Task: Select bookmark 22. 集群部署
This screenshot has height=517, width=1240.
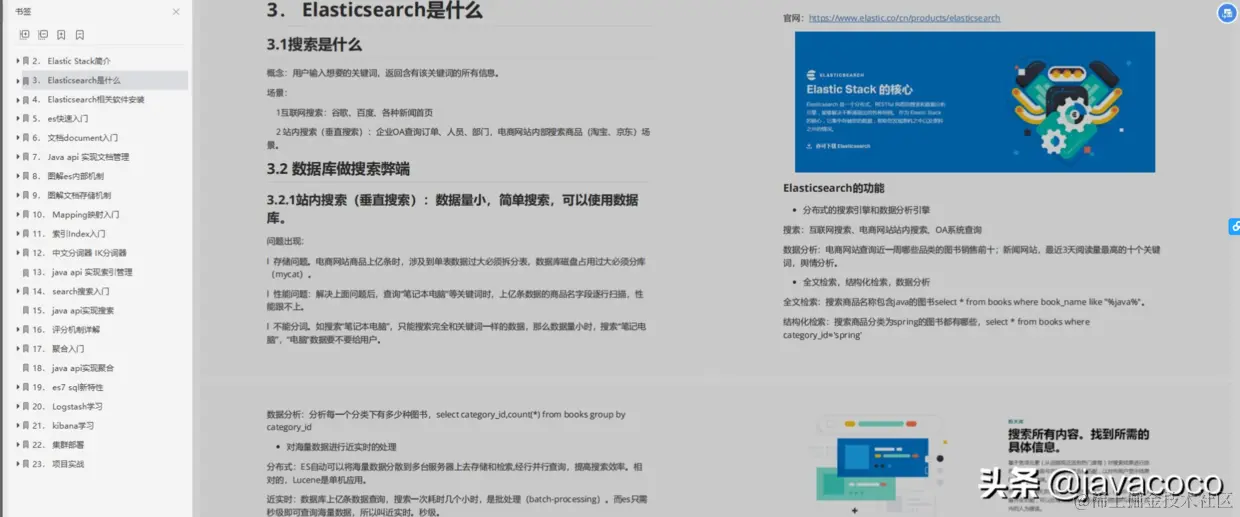Action: tap(58, 445)
